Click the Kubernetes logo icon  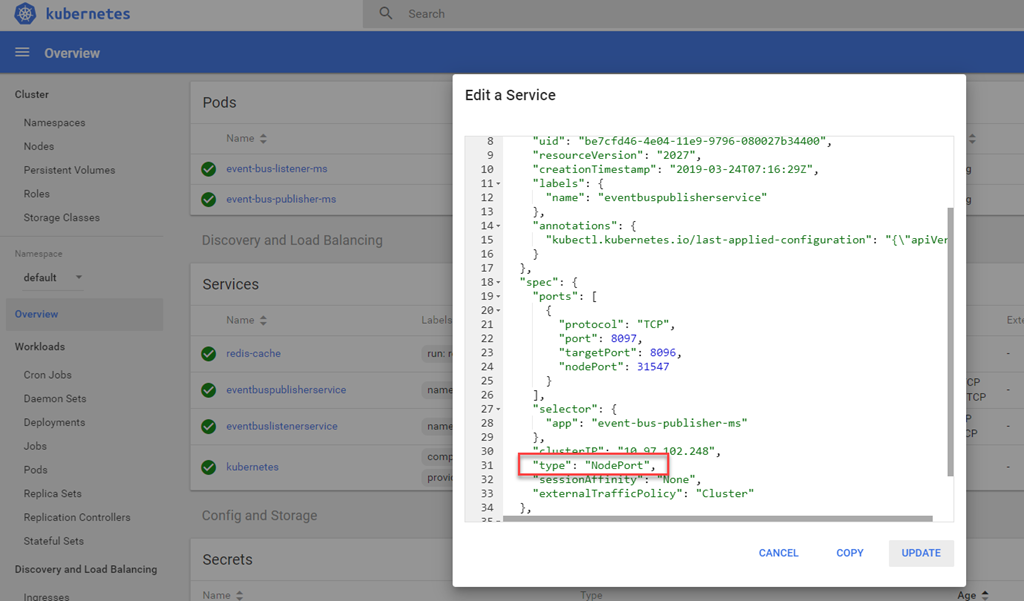[x=26, y=15]
